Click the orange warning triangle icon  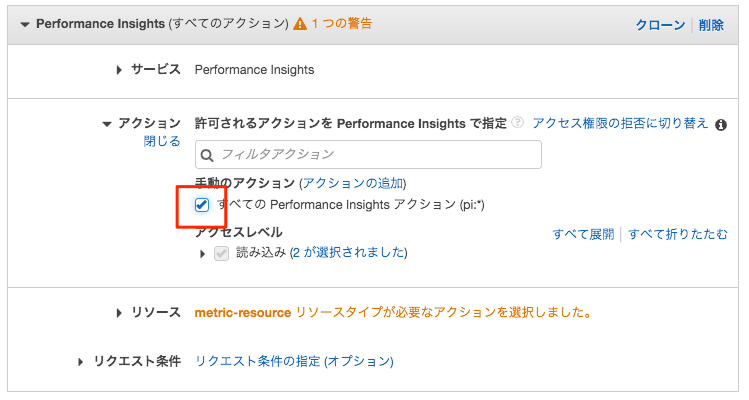300,23
